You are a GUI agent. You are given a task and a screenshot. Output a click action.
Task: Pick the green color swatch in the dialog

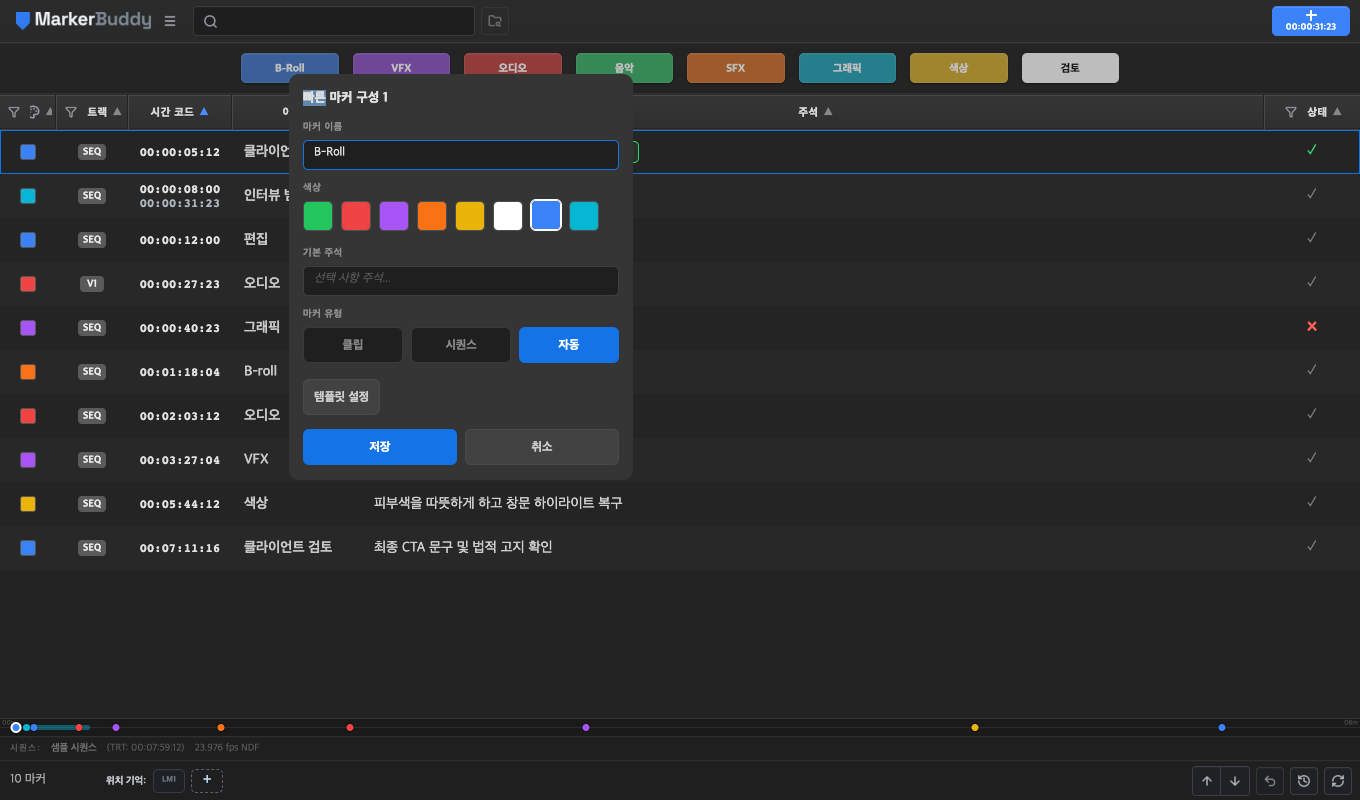coord(318,216)
